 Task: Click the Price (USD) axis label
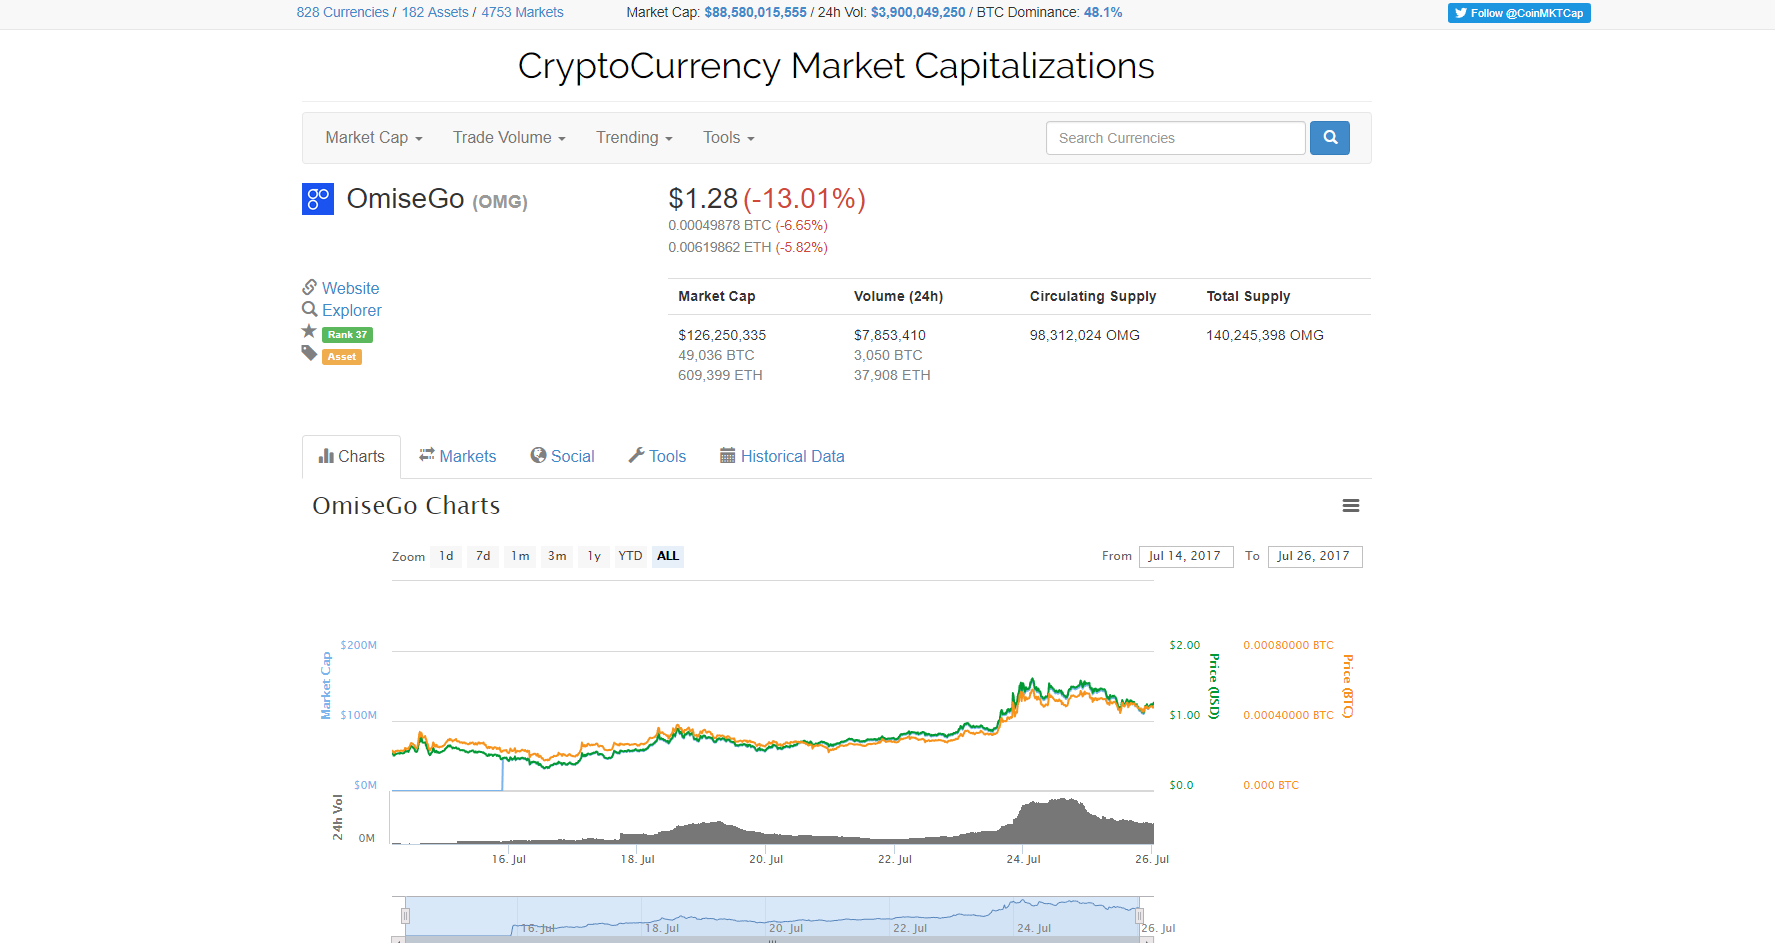(1214, 686)
